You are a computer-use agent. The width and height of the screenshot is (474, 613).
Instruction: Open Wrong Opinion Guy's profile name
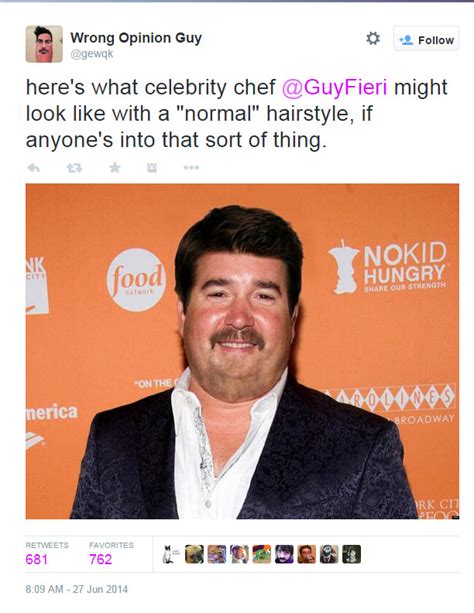click(136, 38)
